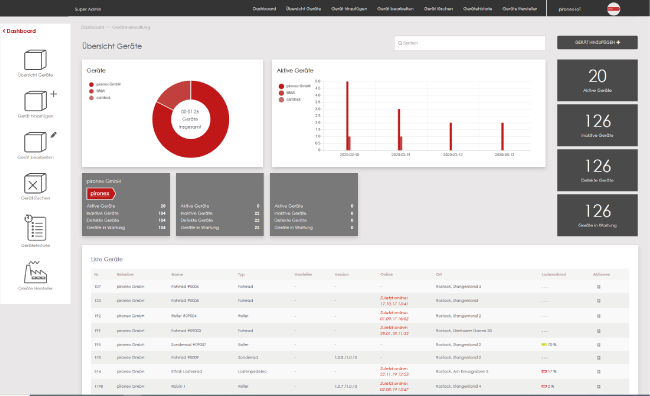Select Übersicht Geräte in top navigation

pyautogui.click(x=303, y=9)
